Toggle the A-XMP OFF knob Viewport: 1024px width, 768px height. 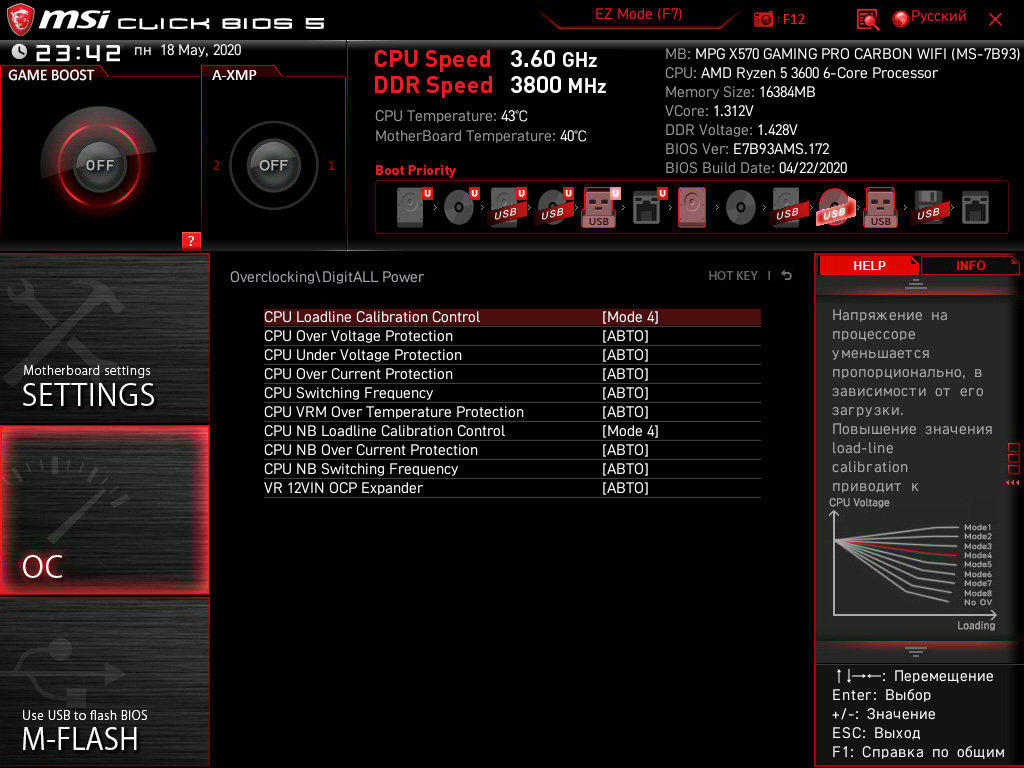(273, 165)
